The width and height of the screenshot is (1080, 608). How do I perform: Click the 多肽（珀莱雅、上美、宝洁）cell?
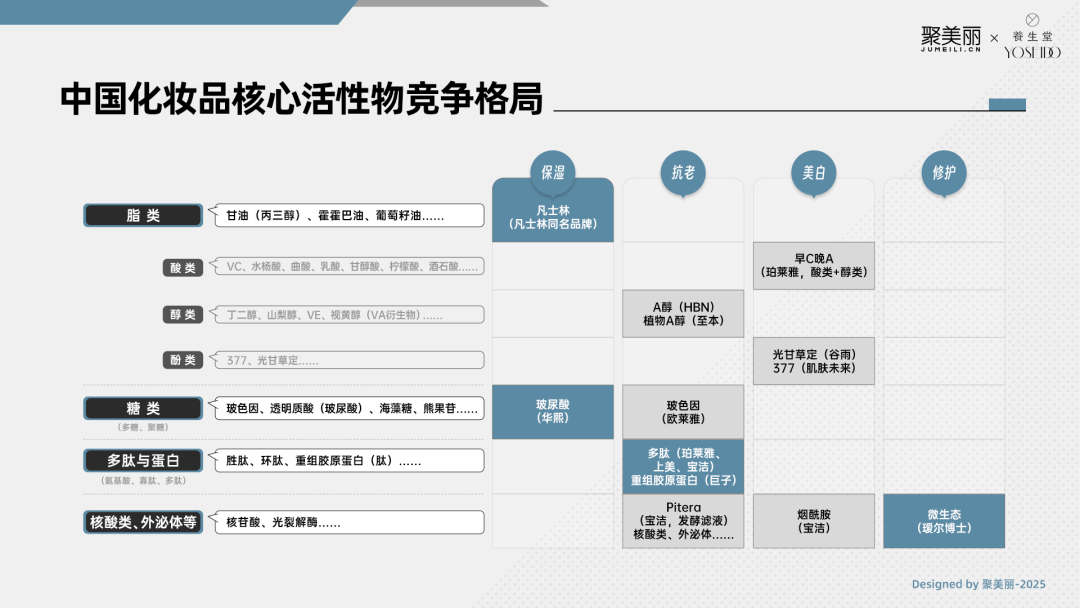tap(683, 466)
